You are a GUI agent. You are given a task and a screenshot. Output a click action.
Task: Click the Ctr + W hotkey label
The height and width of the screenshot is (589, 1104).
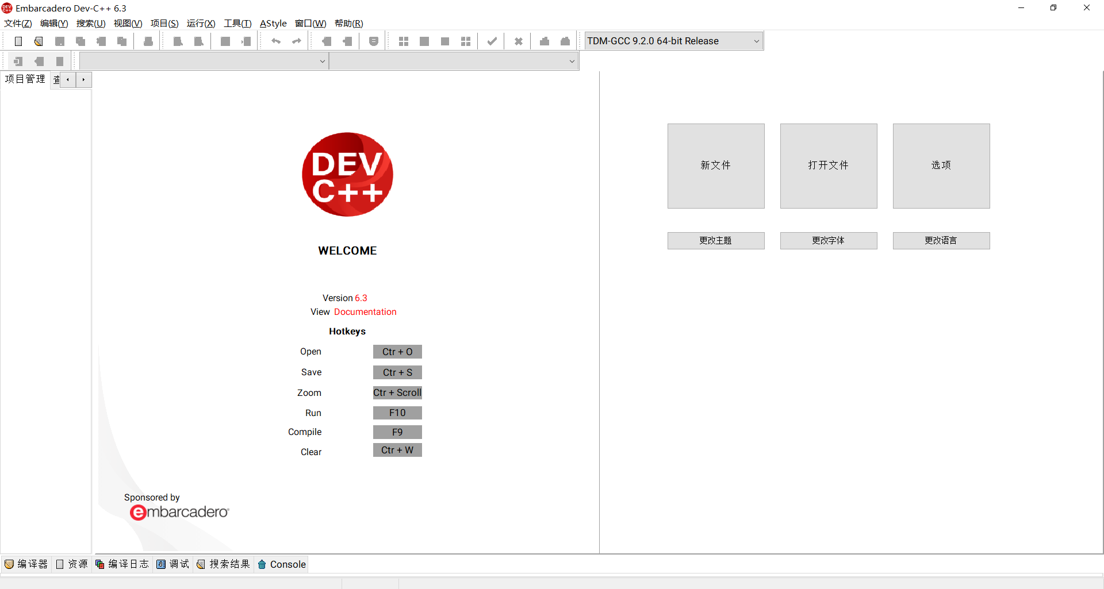[x=398, y=450]
